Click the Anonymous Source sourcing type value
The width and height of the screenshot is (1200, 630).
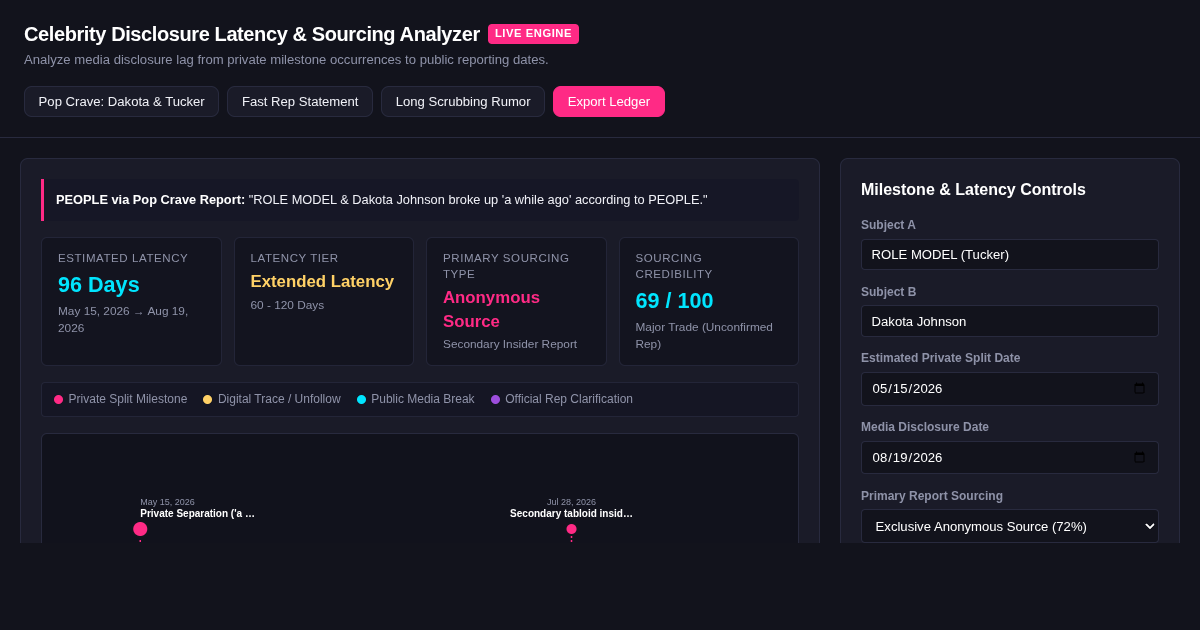point(492,310)
